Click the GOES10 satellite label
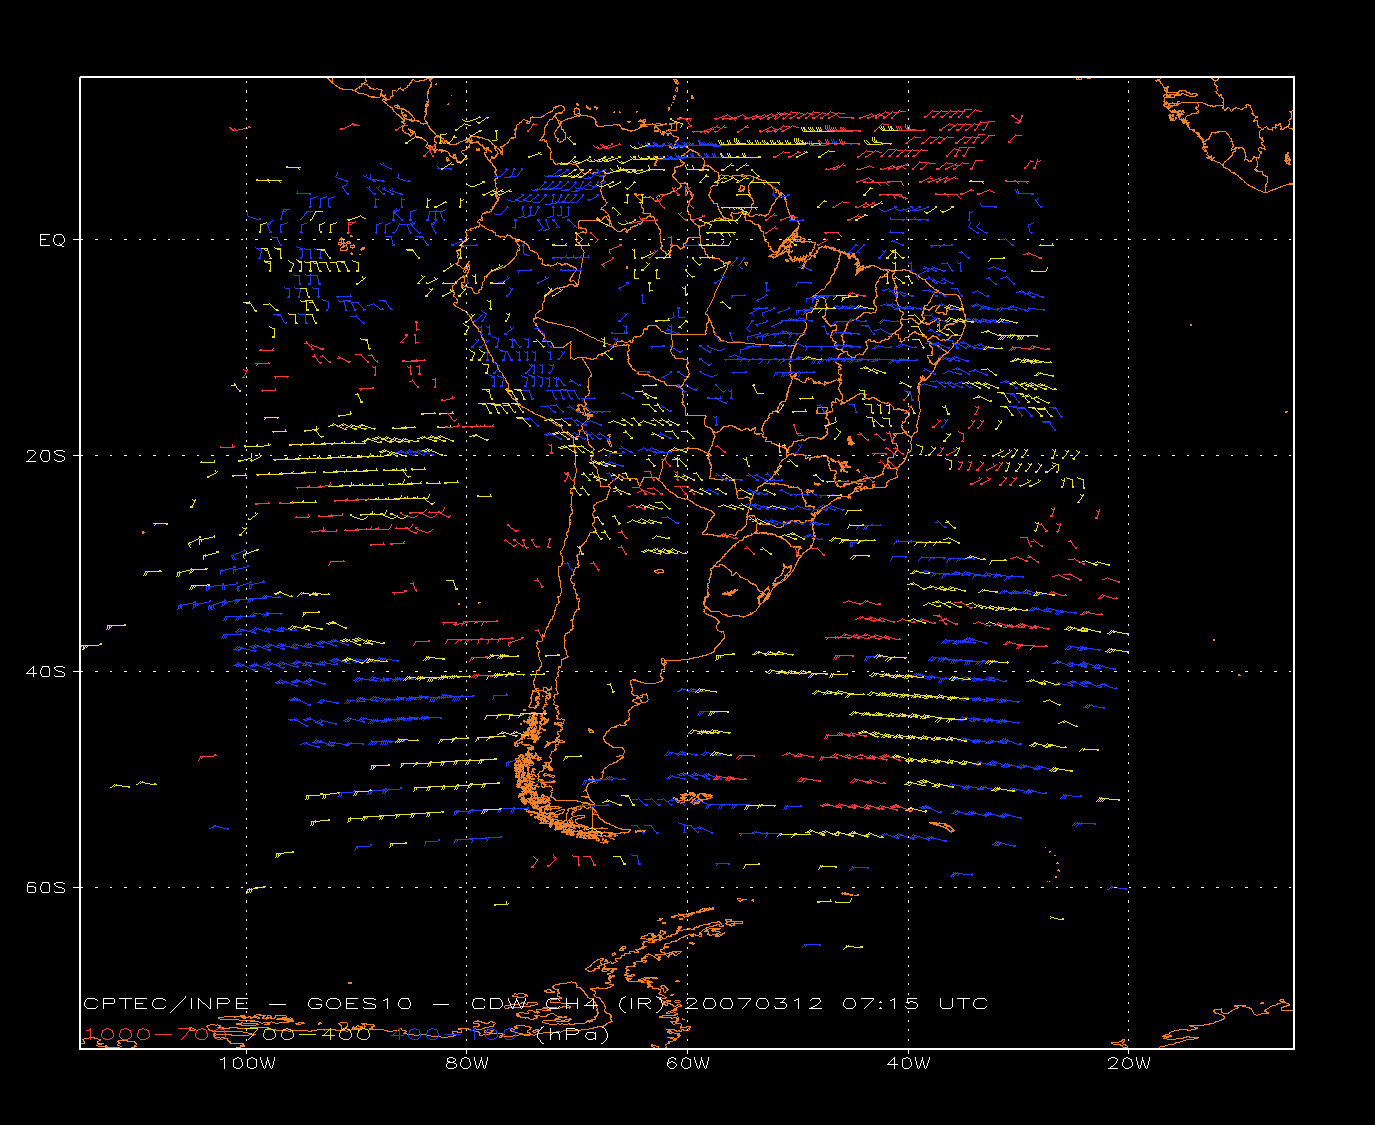Image resolution: width=1375 pixels, height=1125 pixels. (359, 1004)
